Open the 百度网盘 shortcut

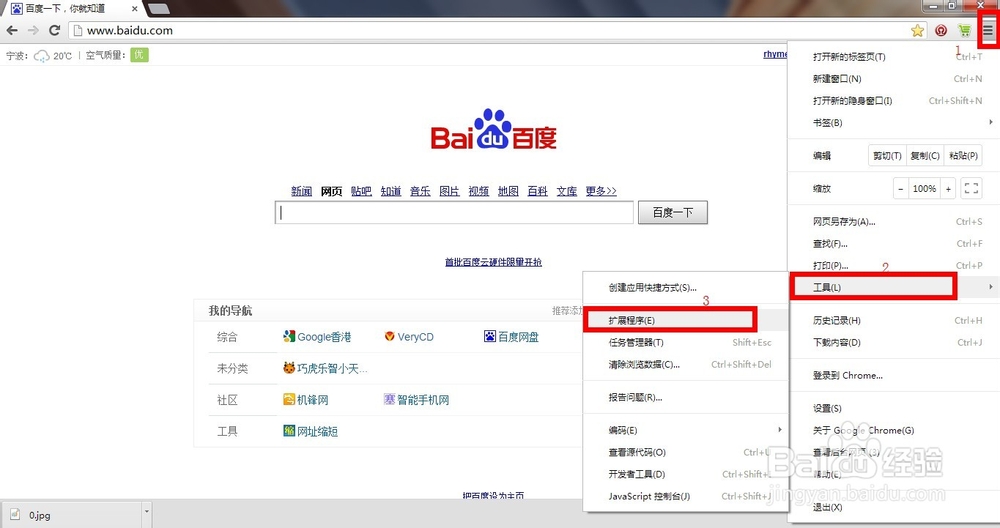pyautogui.click(x=511, y=337)
